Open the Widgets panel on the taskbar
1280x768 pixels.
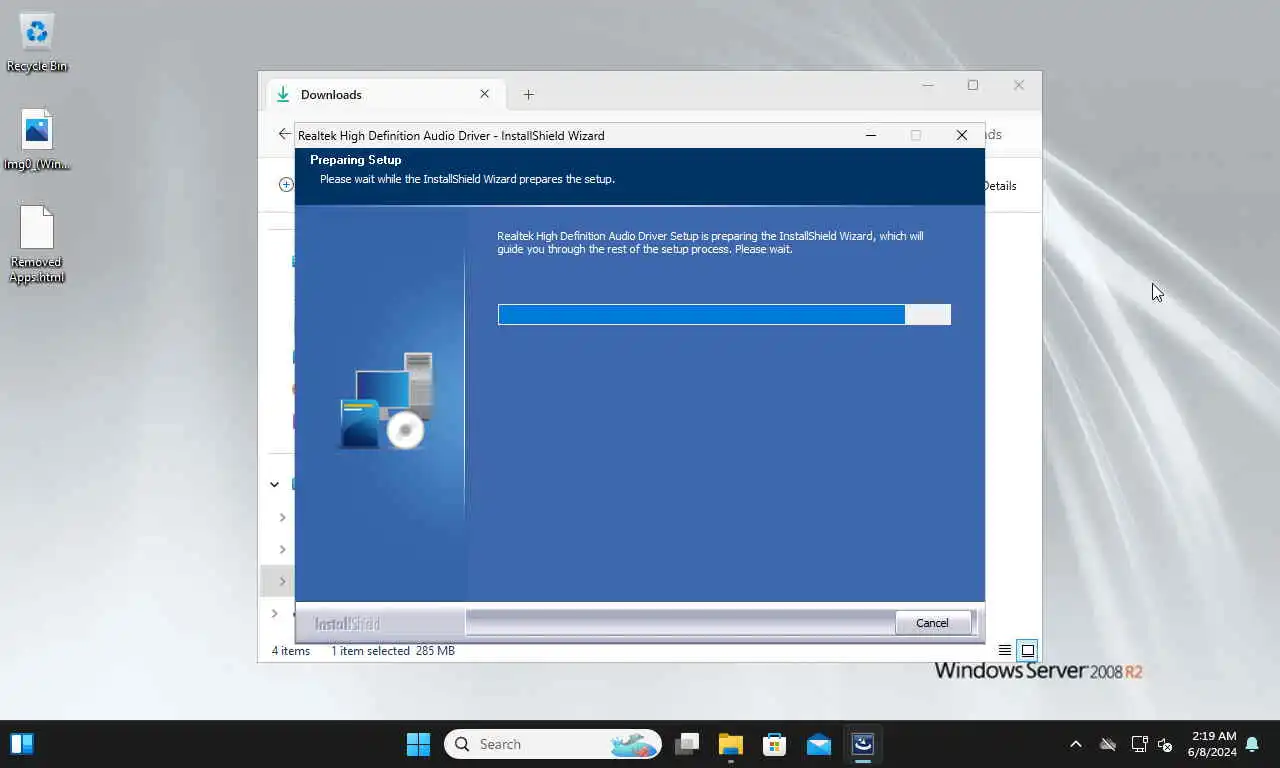(x=22, y=744)
